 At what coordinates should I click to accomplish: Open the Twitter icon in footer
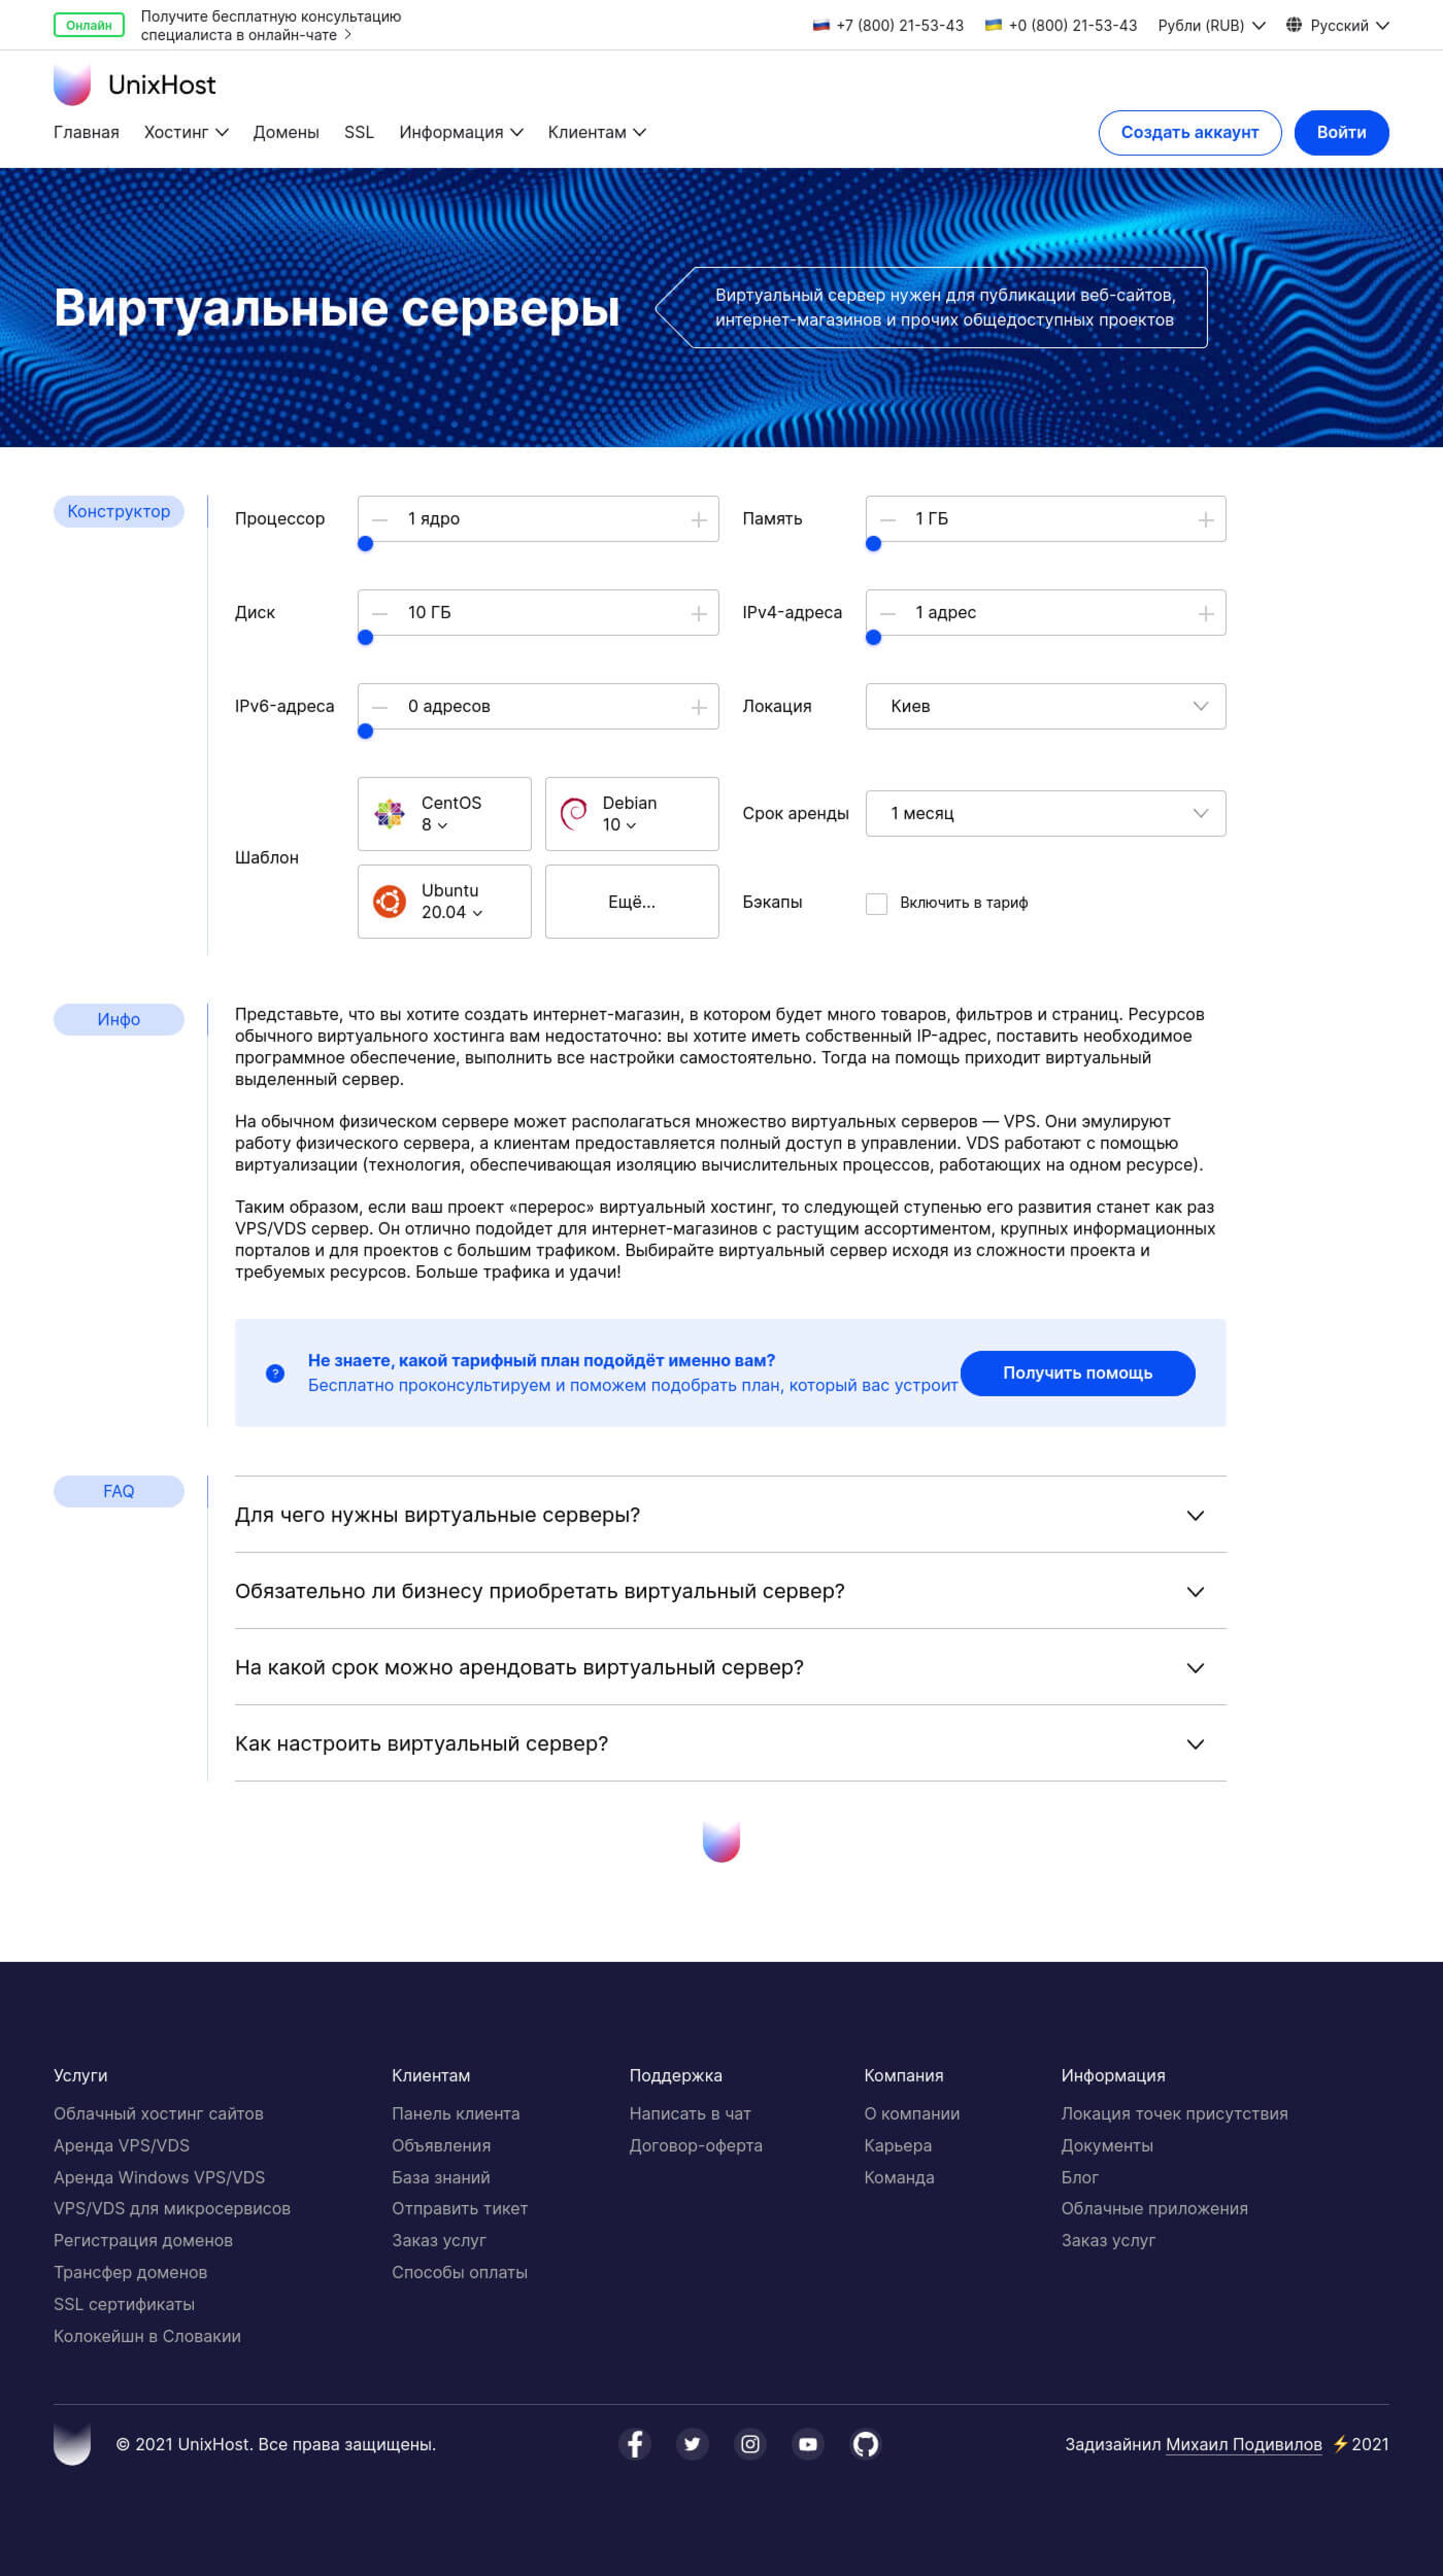point(692,2444)
